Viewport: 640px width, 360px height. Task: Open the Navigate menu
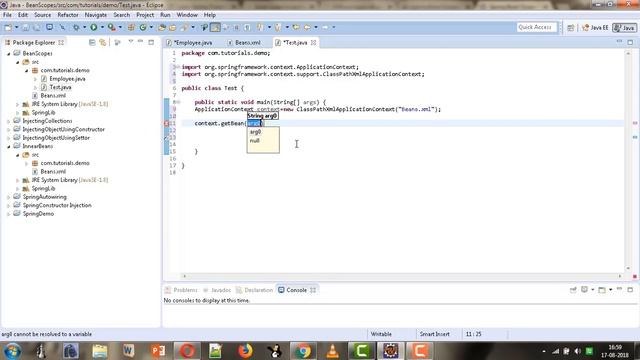(96, 15)
